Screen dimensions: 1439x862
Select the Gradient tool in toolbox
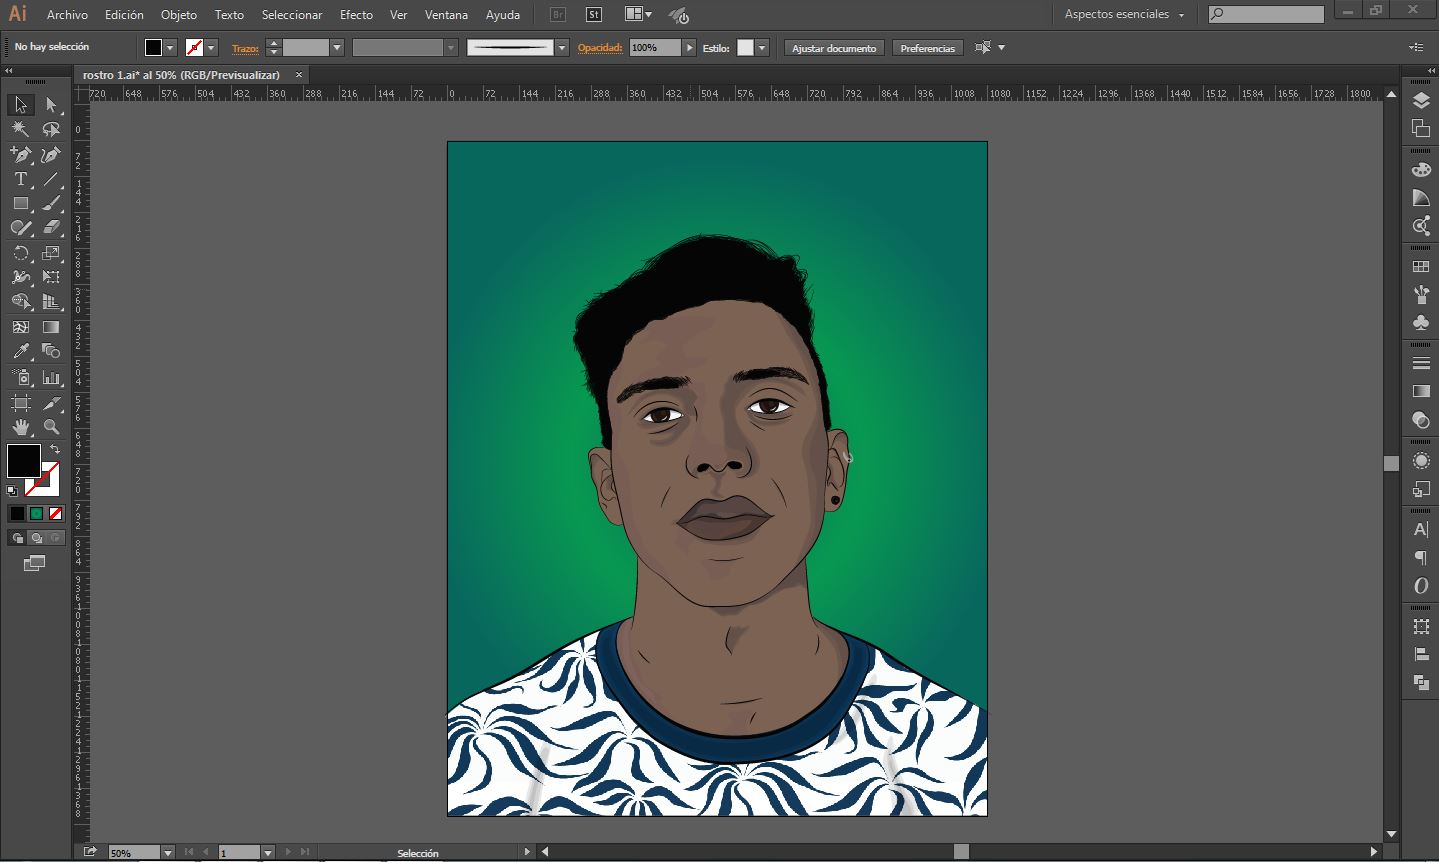tap(51, 327)
